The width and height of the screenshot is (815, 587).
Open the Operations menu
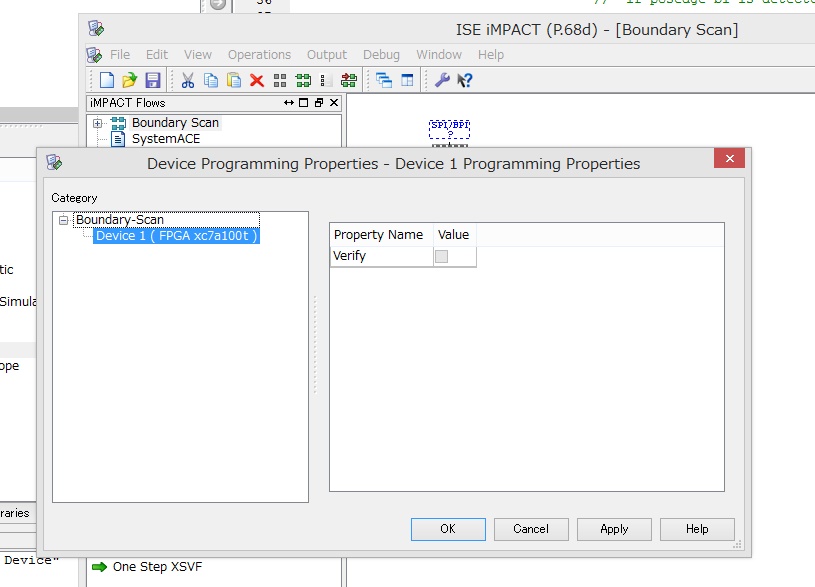pyautogui.click(x=259, y=55)
